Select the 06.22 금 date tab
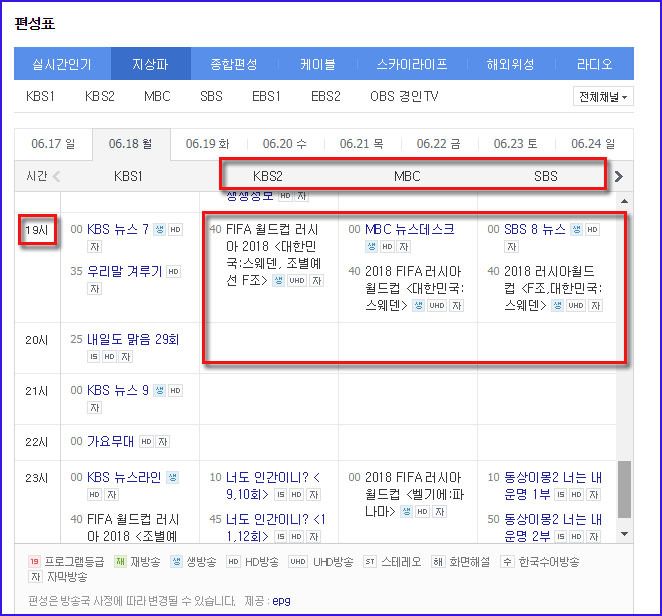The image size is (662, 616). [439, 144]
